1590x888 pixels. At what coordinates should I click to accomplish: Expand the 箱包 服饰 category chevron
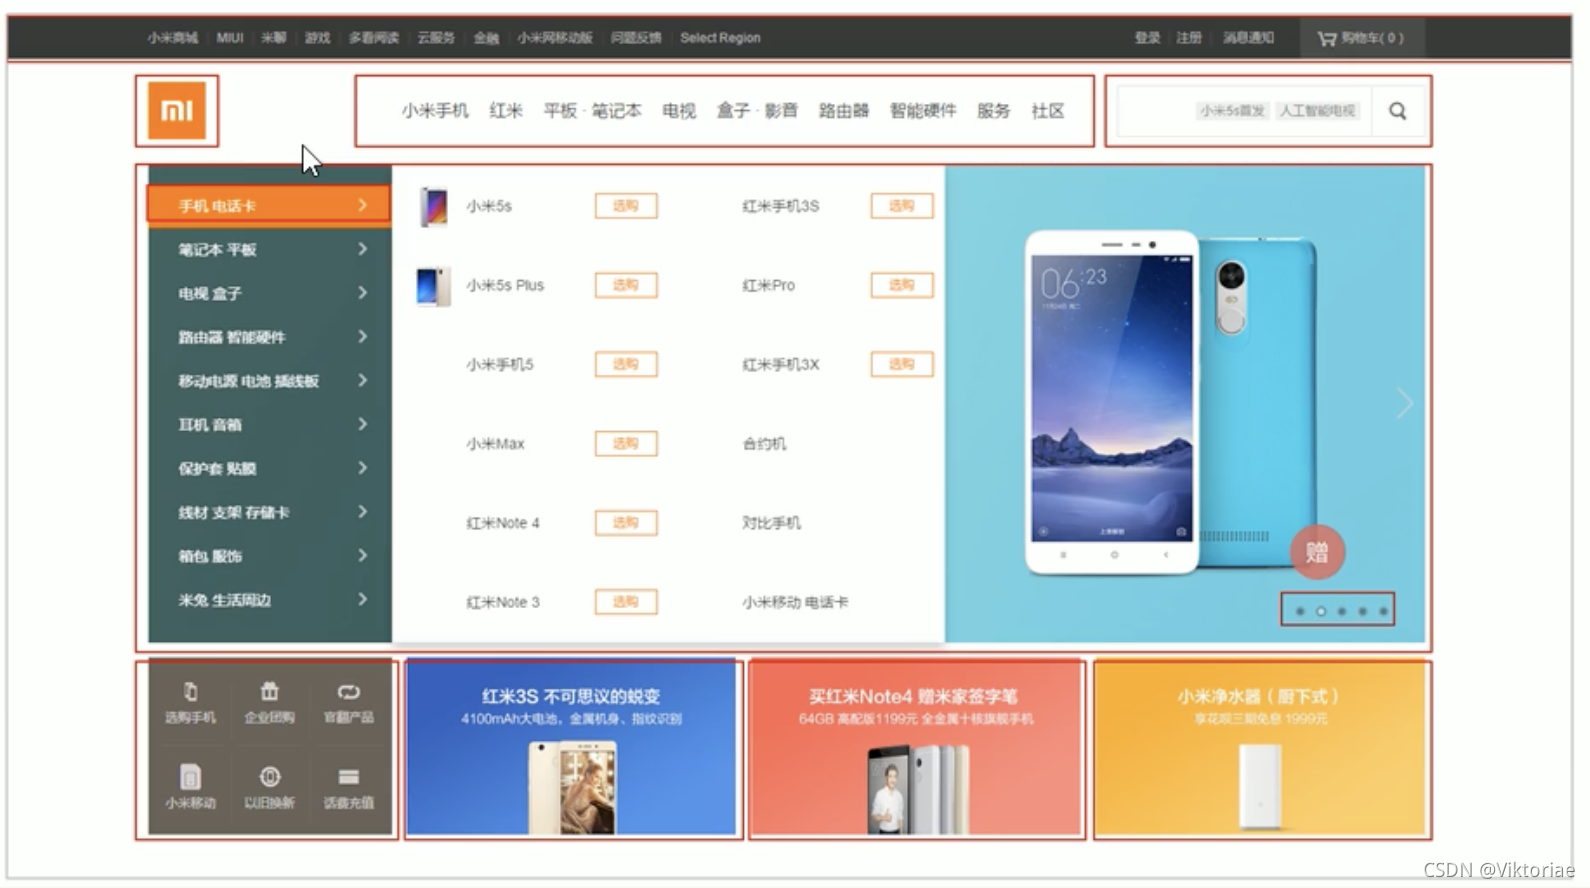[x=362, y=556]
